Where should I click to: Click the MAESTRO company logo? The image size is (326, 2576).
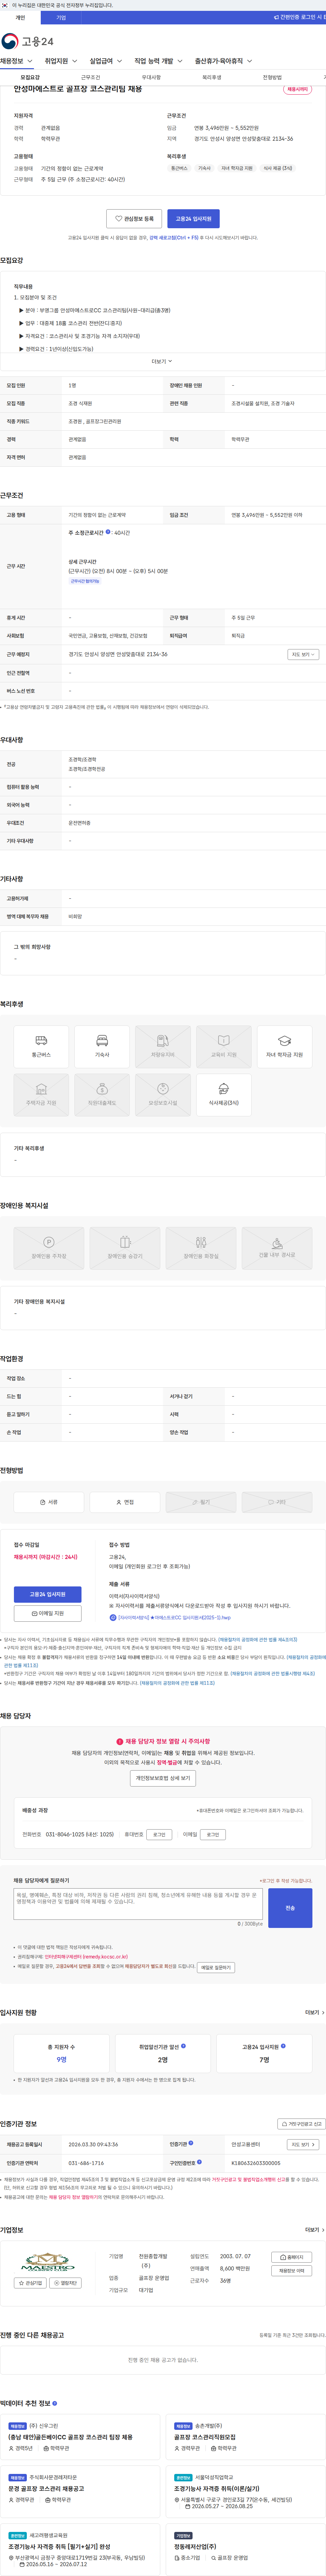pyautogui.click(x=48, y=2262)
